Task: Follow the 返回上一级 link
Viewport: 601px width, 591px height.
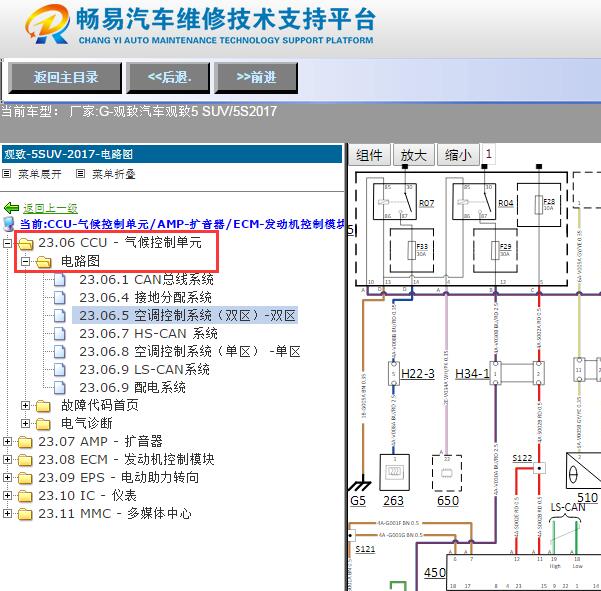Action: point(50,208)
